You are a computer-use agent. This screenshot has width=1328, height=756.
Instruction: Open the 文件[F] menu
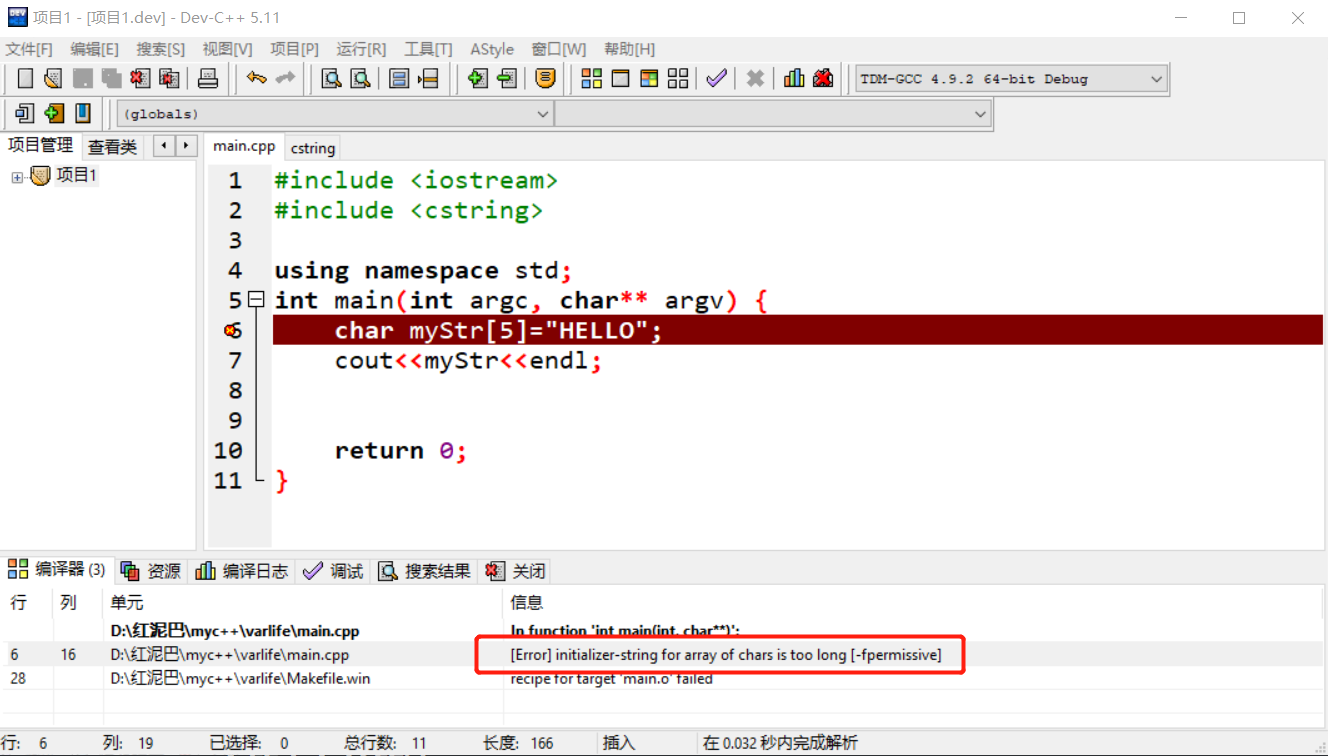pos(29,49)
